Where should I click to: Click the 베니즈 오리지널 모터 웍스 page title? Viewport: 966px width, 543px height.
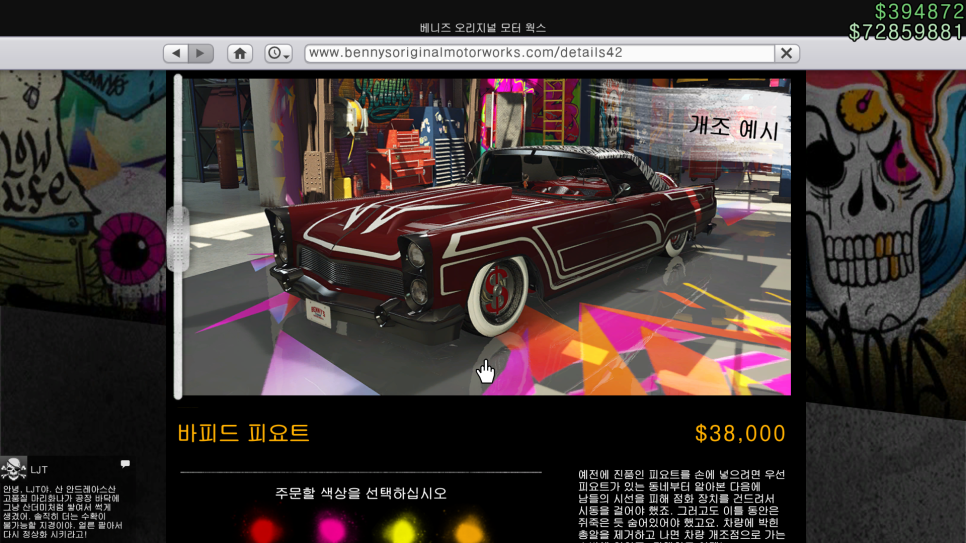tap(482, 28)
